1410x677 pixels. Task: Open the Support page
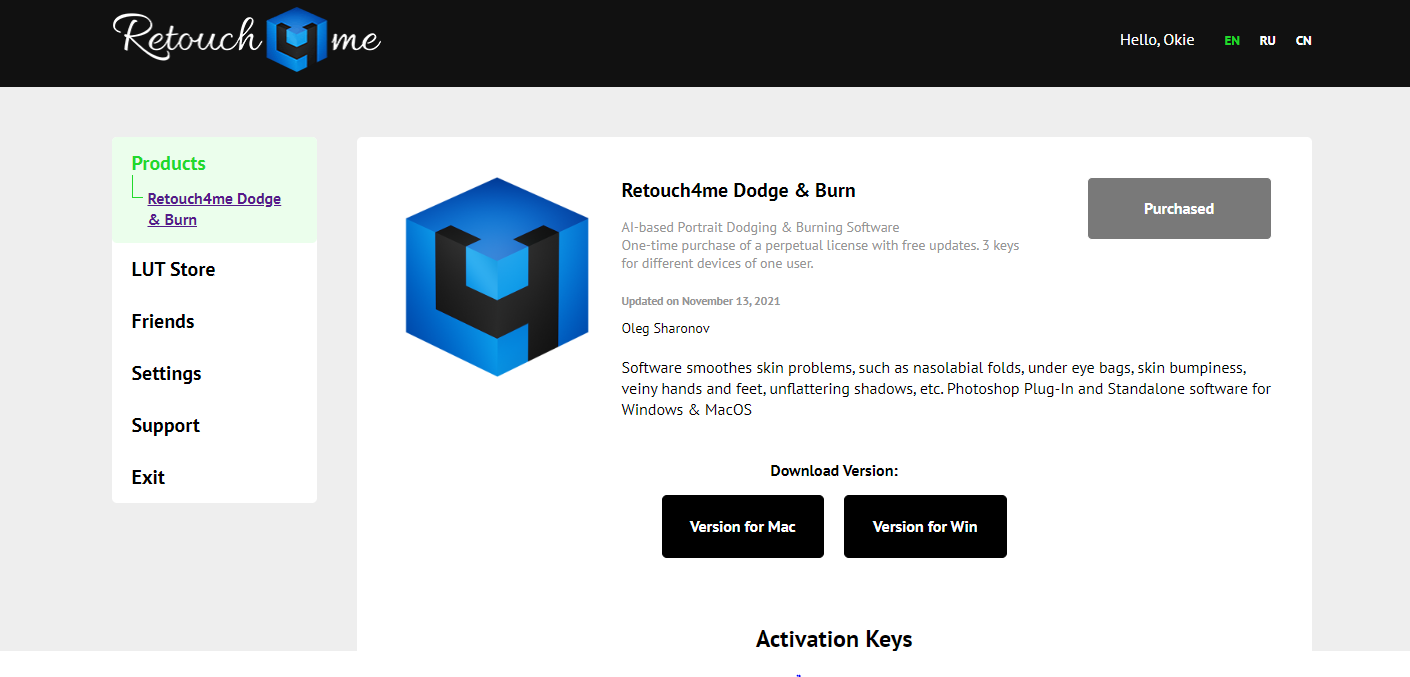click(x=165, y=425)
